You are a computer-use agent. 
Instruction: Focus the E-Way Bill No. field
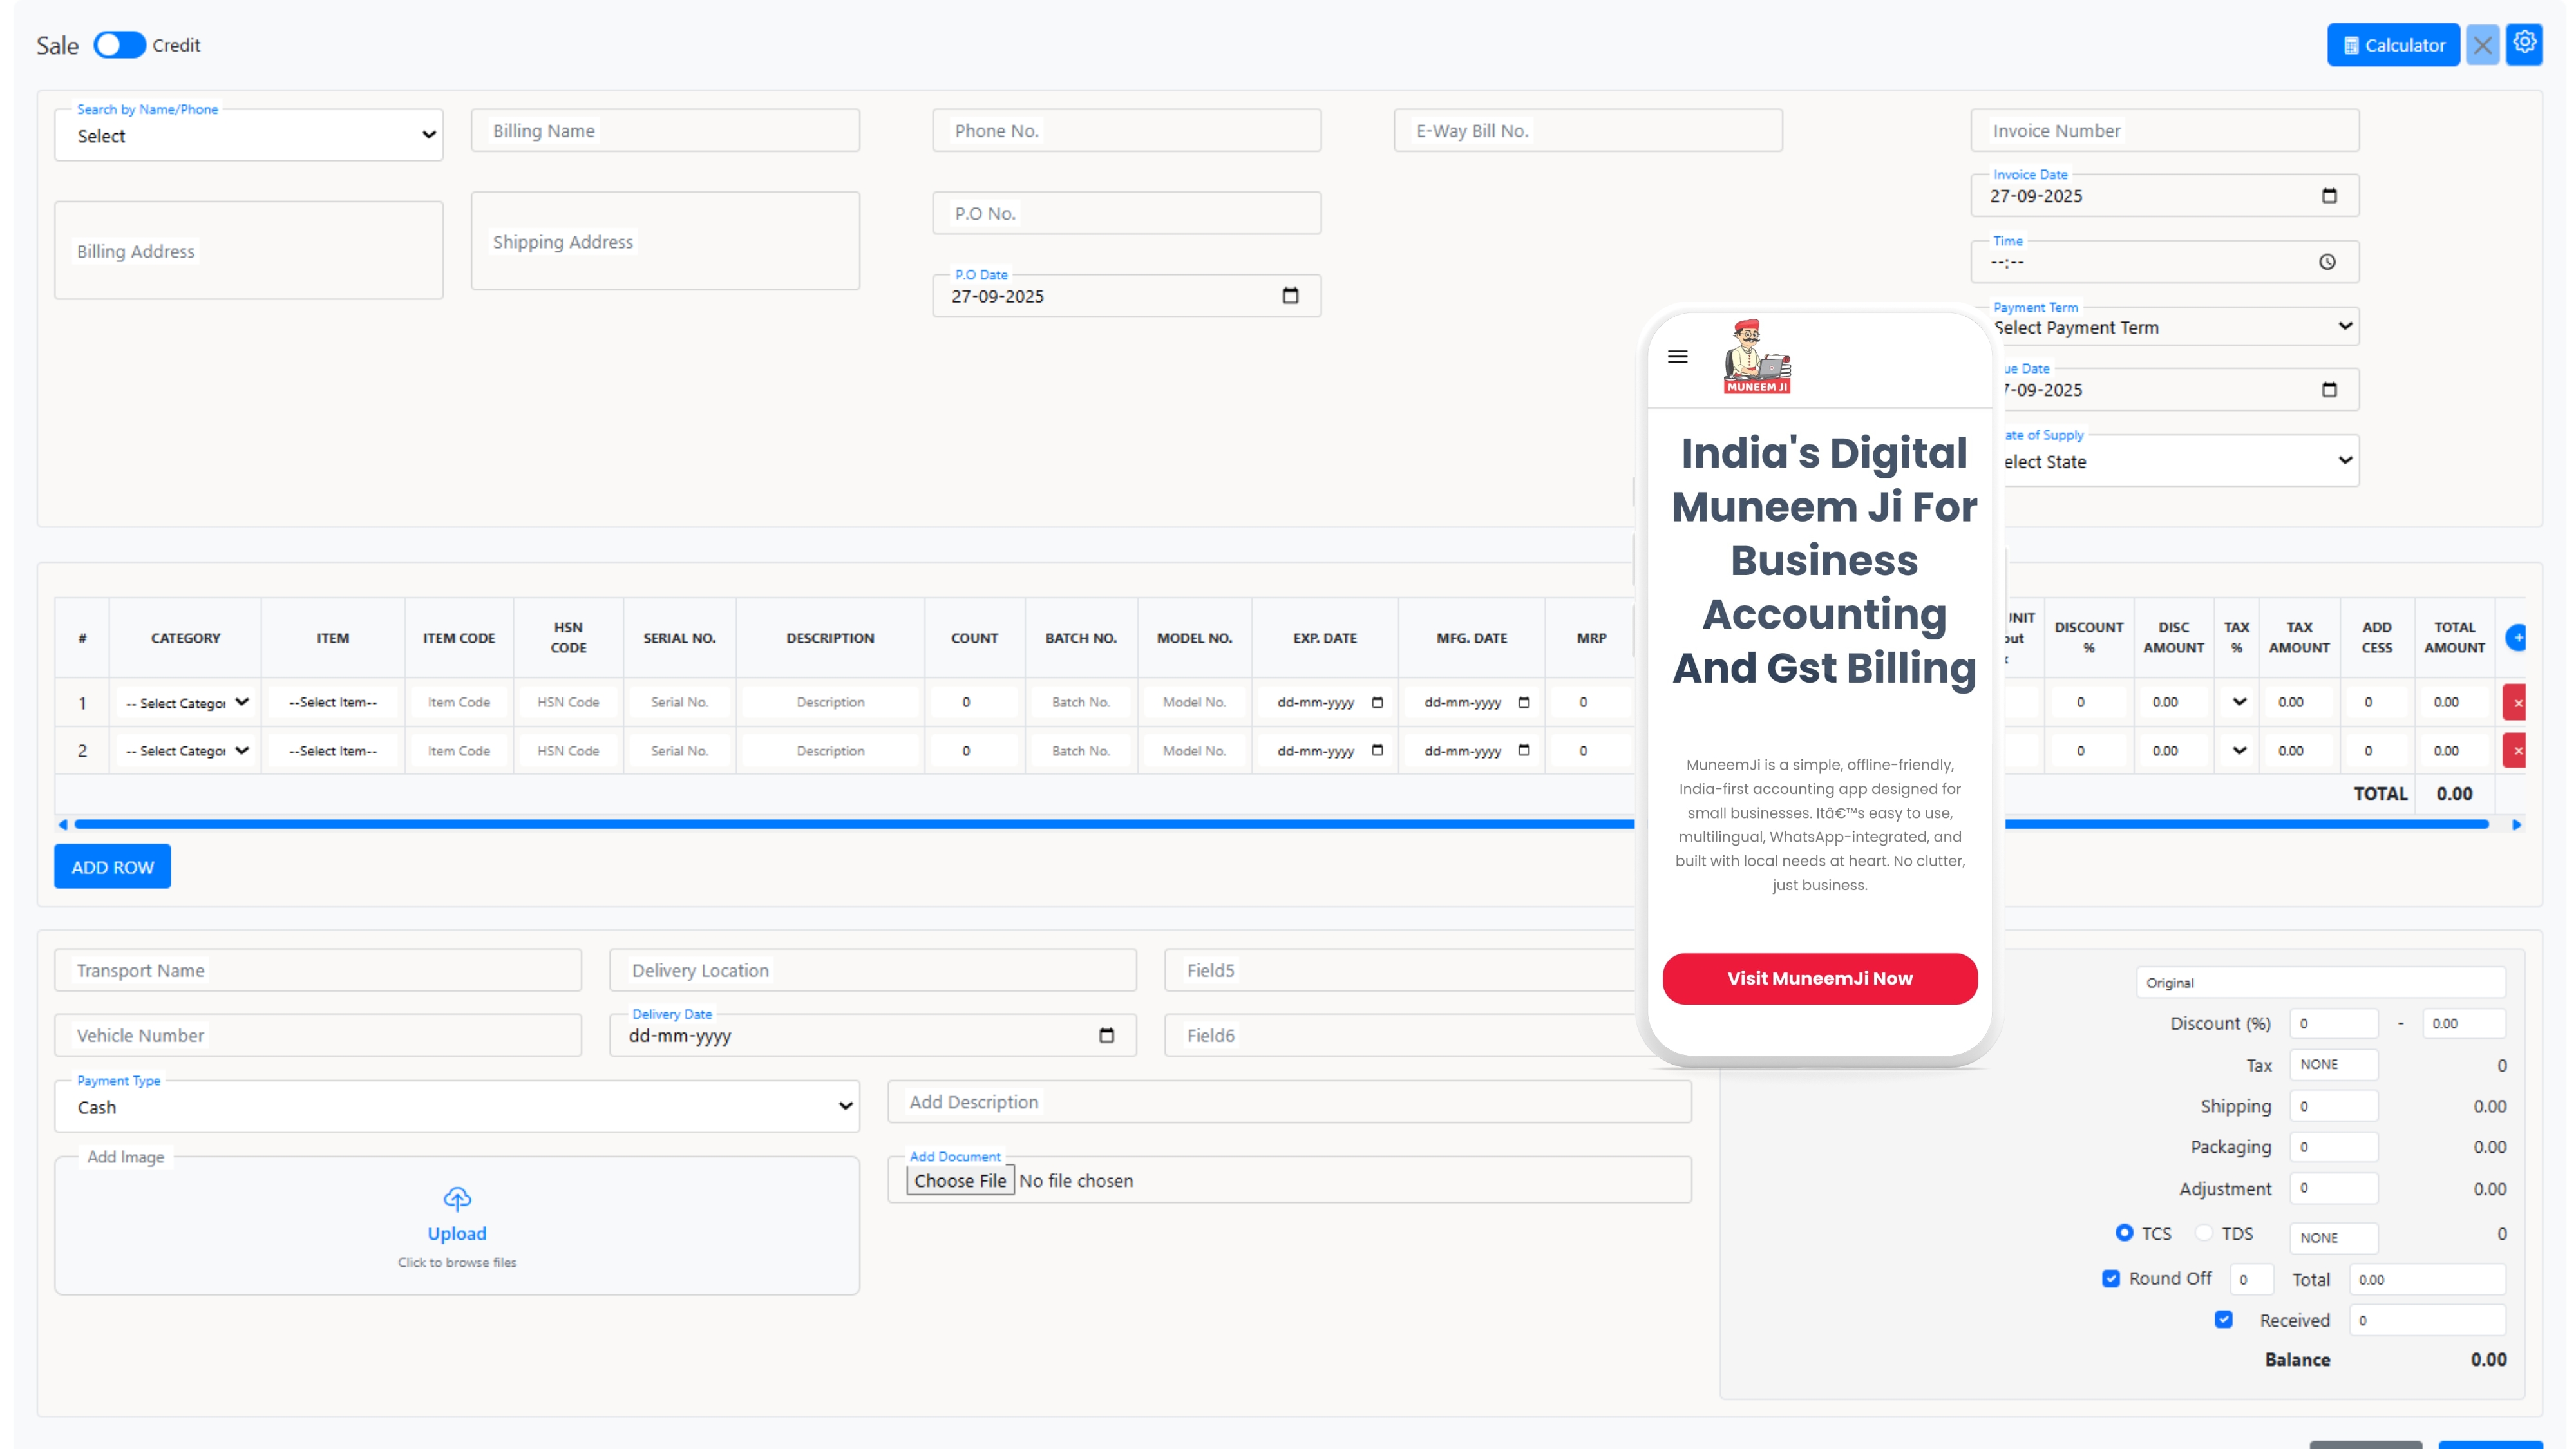click(x=1588, y=131)
